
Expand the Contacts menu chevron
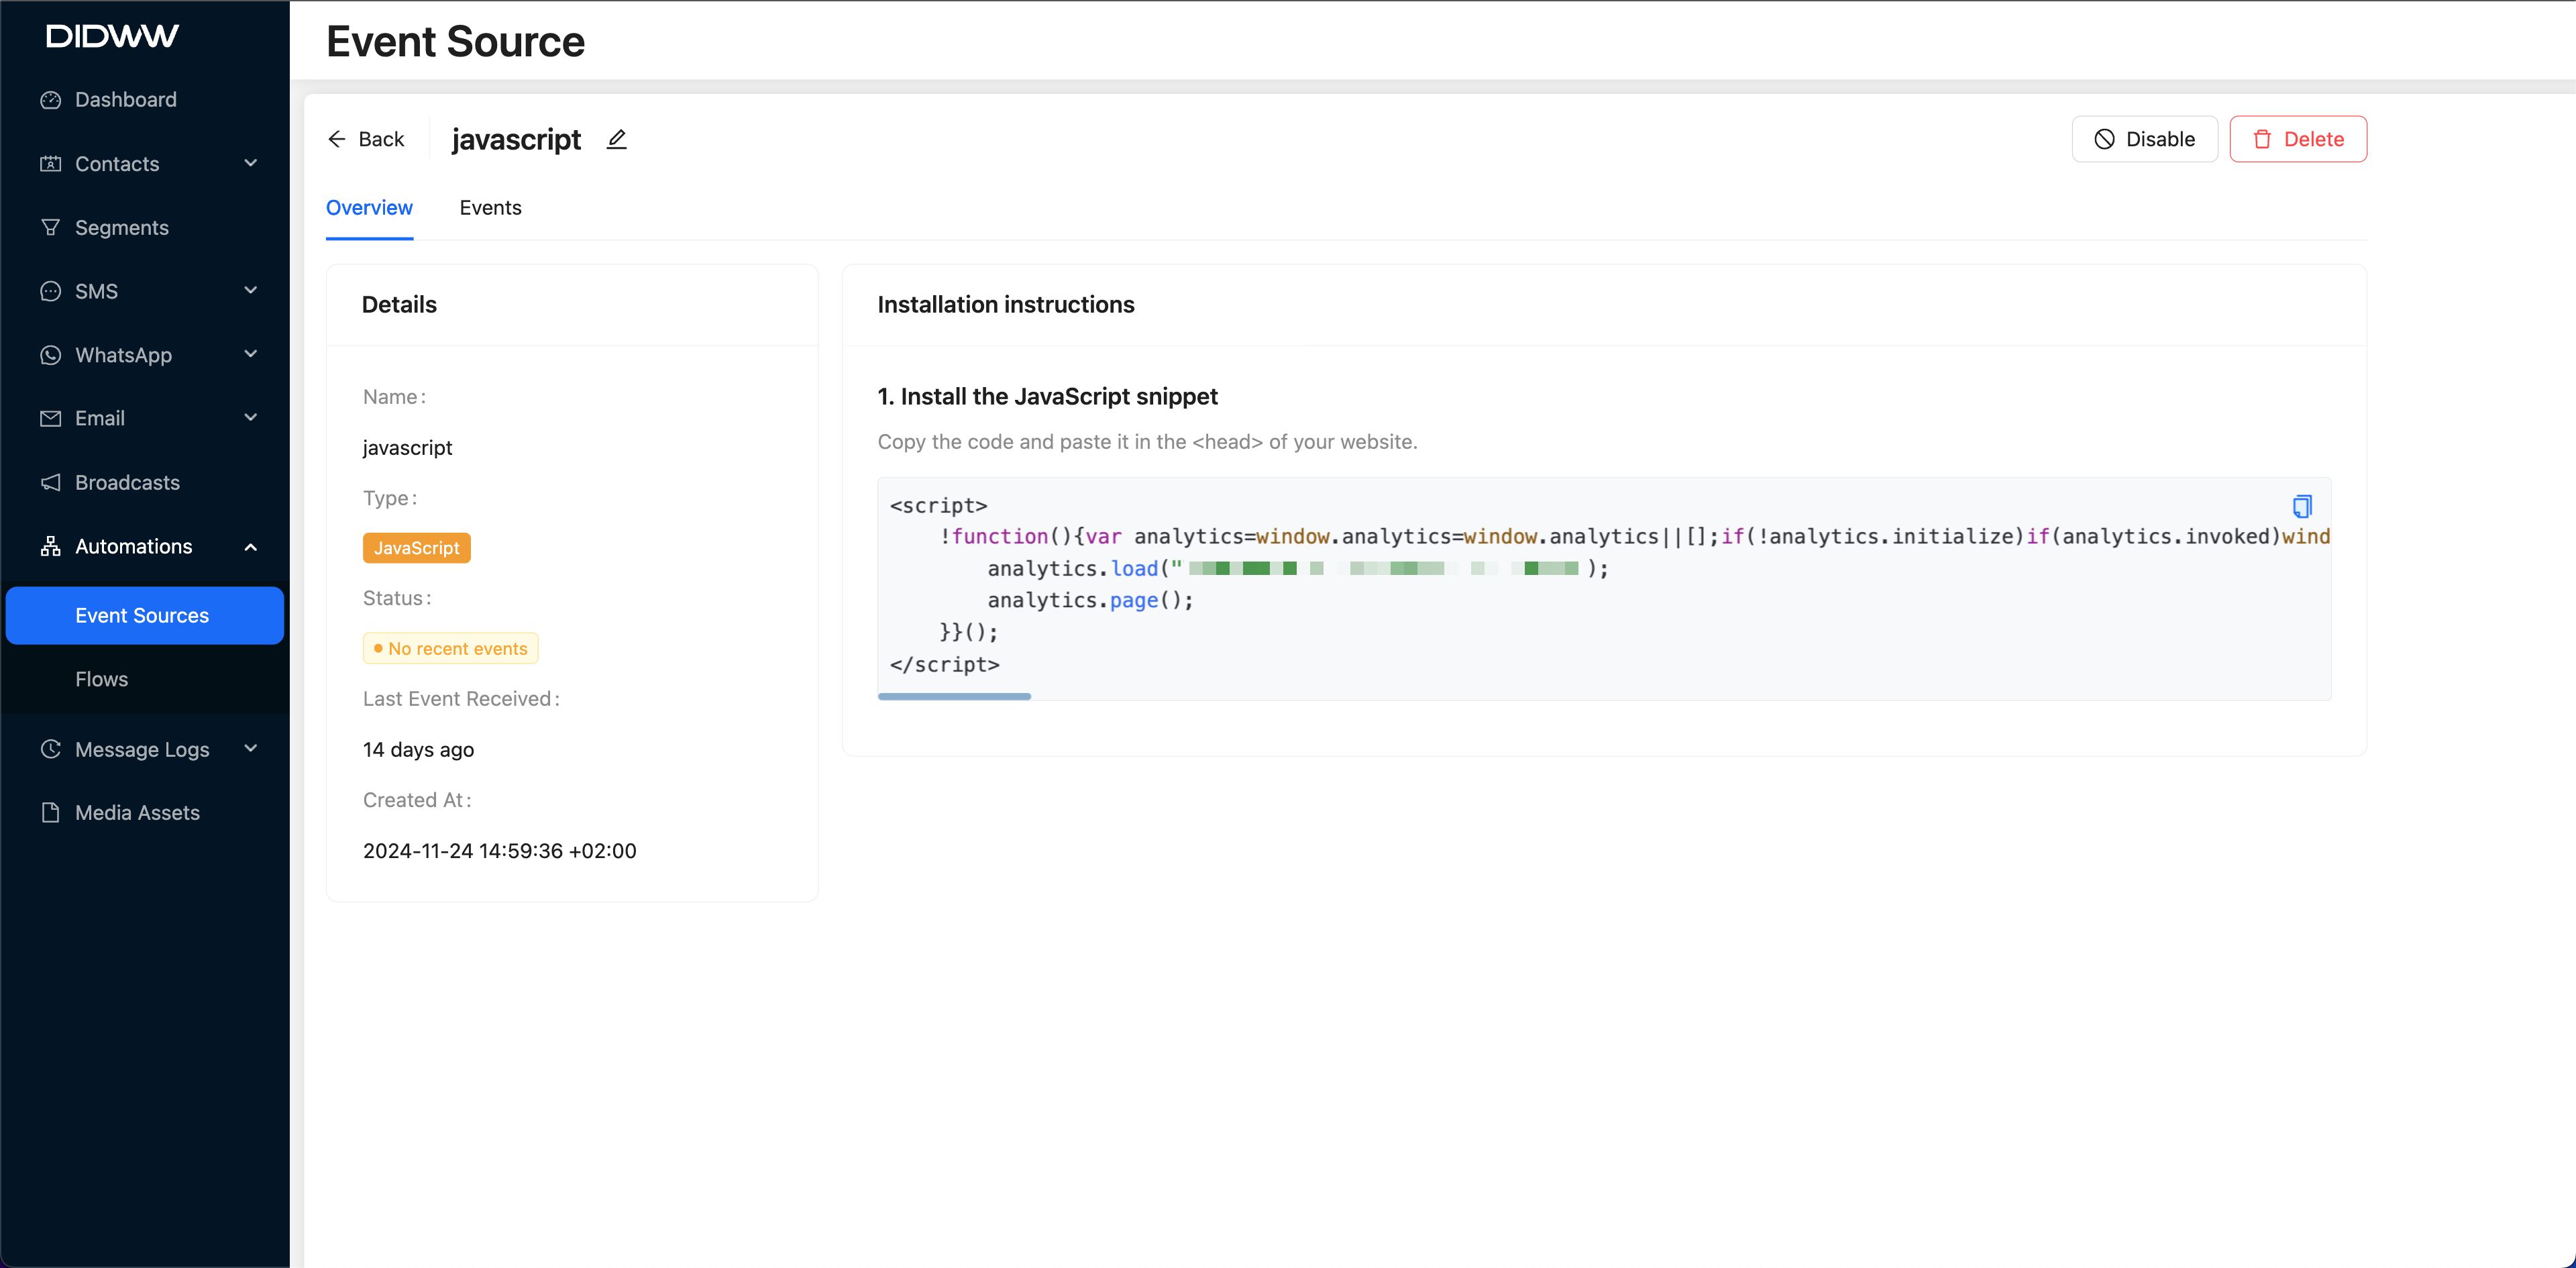[251, 163]
